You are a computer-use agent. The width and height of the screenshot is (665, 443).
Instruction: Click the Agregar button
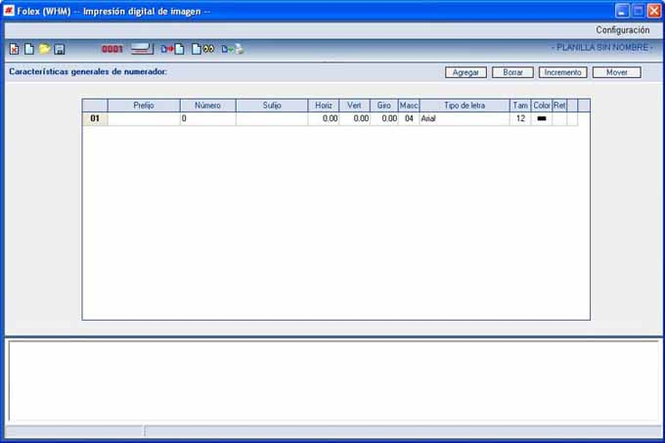pos(466,72)
